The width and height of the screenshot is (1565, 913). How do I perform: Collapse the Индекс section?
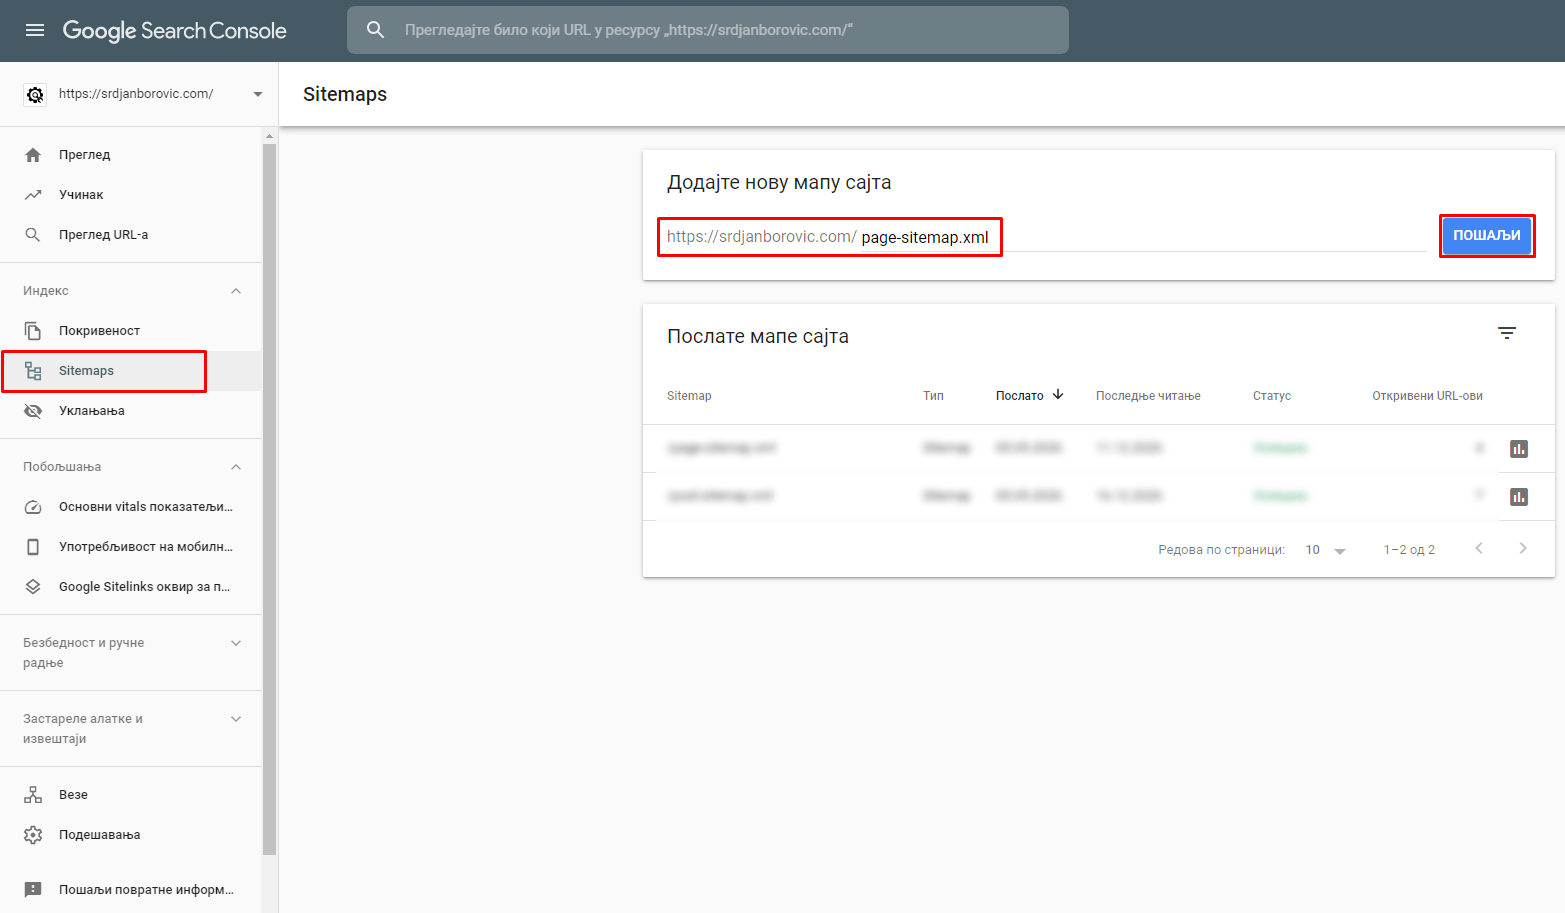click(236, 291)
